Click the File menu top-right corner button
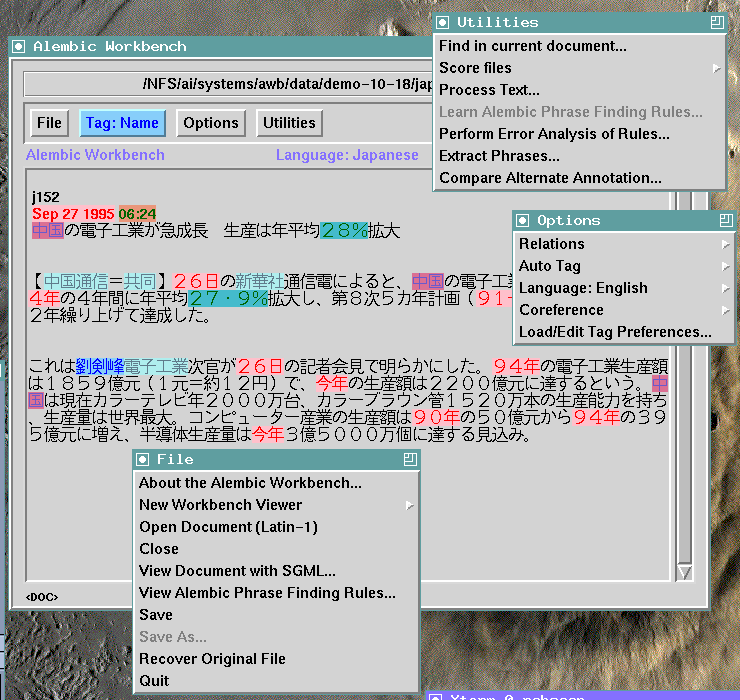 pyautogui.click(x=410, y=459)
